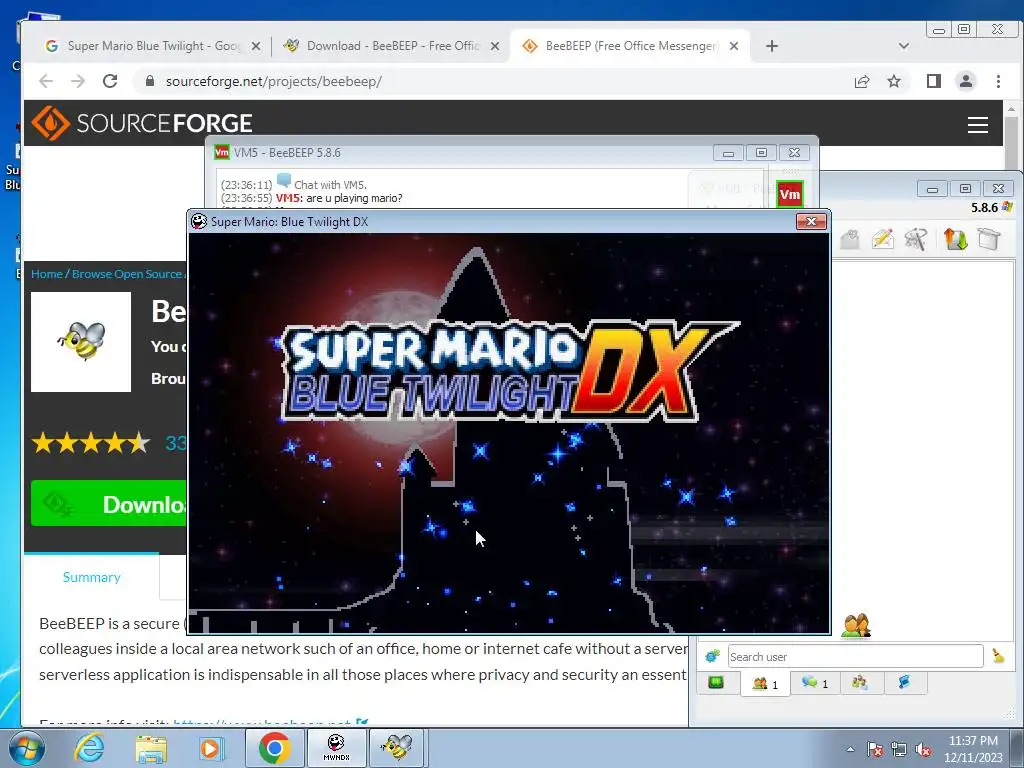Click the network tray icon
This screenshot has width=1024, height=768.
[899, 749]
